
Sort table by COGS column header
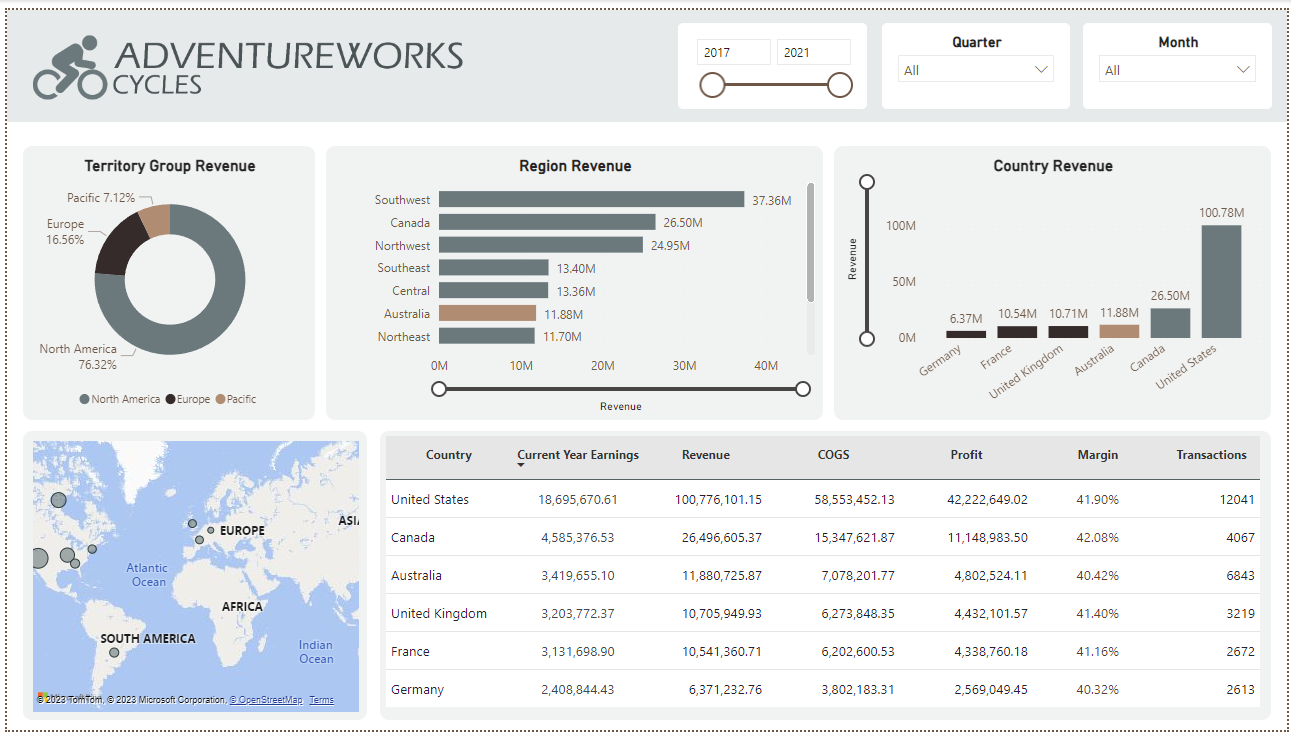(833, 455)
